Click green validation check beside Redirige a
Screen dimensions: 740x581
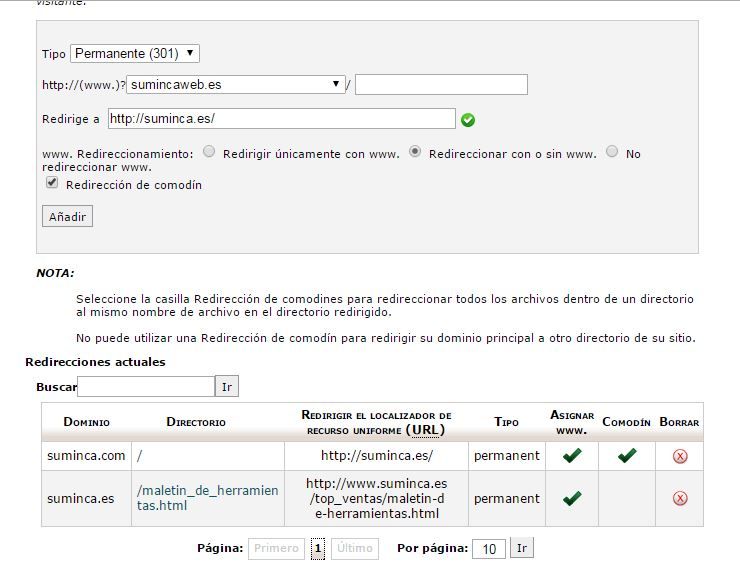coord(468,120)
